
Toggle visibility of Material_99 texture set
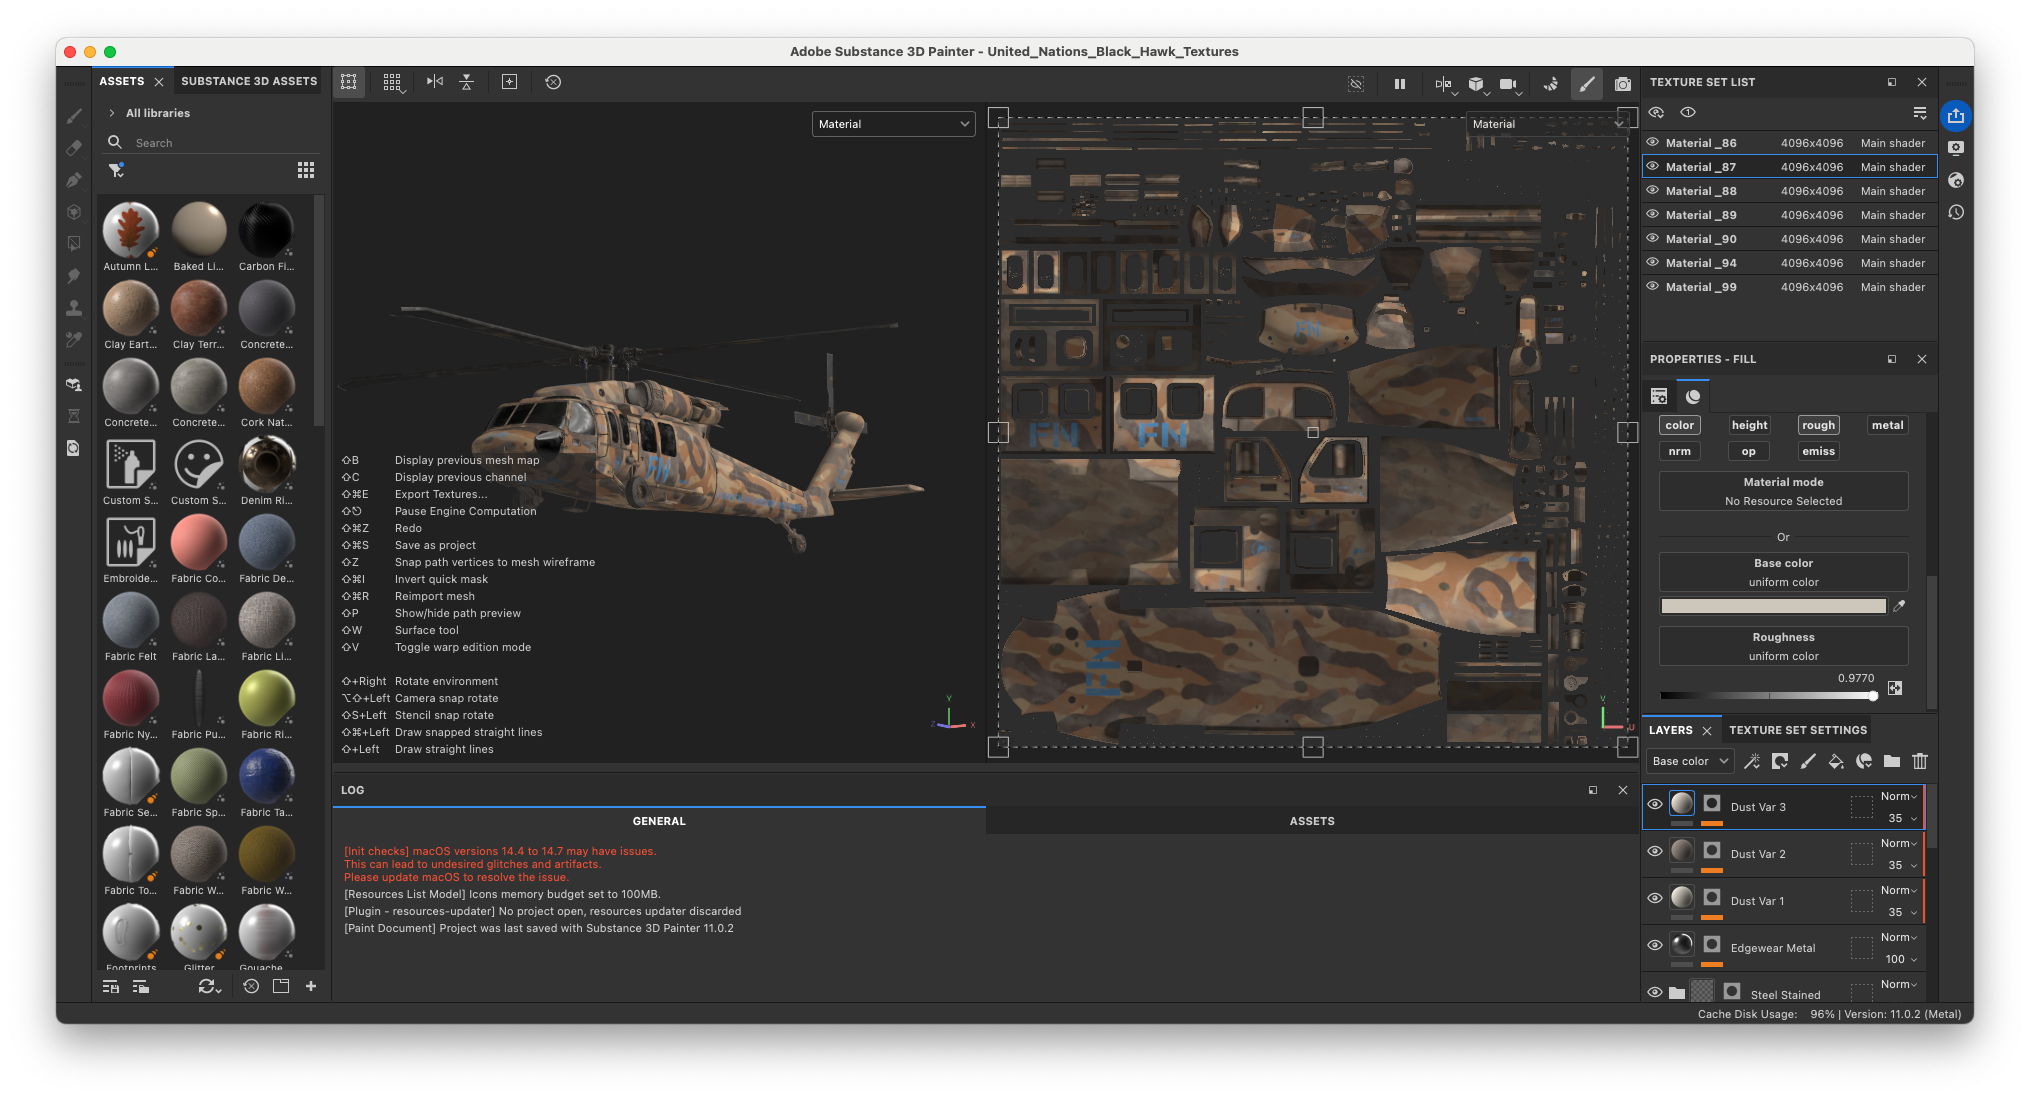1653,286
